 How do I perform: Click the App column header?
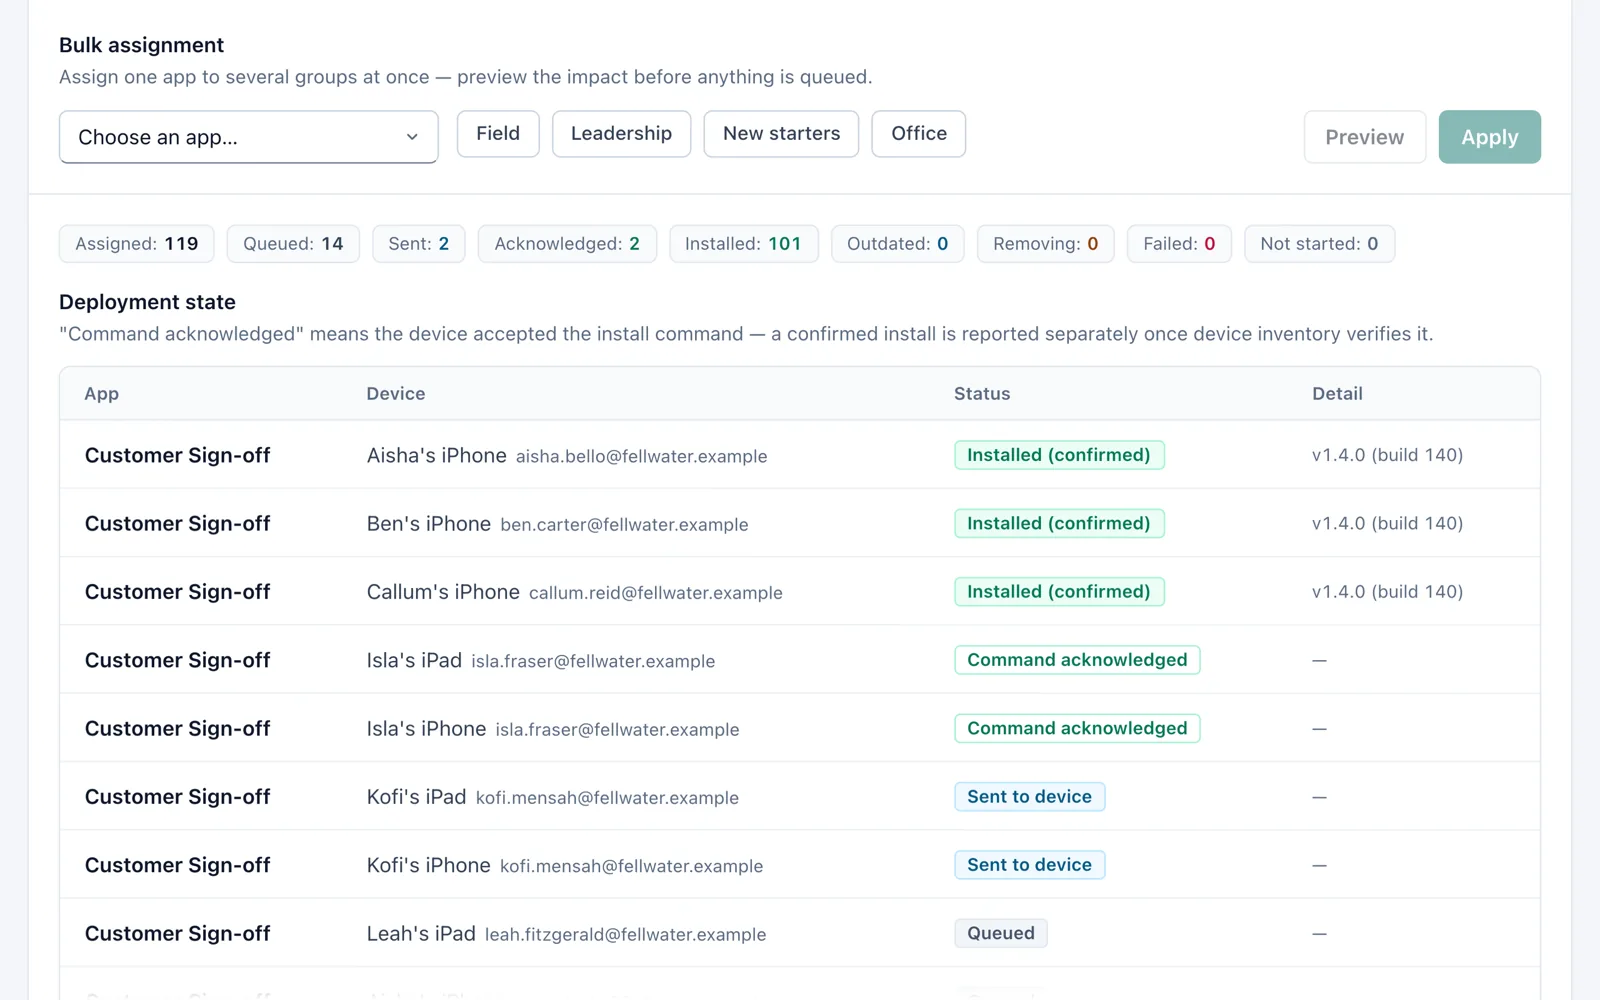coord(102,394)
